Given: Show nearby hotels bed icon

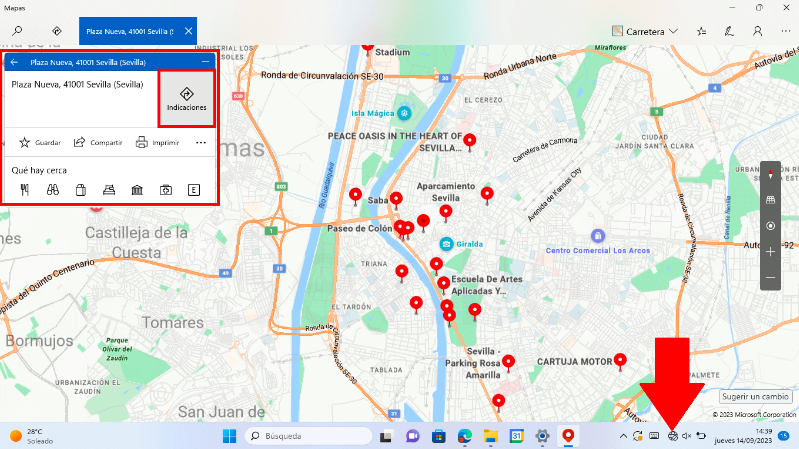Looking at the screenshot, I should [x=109, y=190].
